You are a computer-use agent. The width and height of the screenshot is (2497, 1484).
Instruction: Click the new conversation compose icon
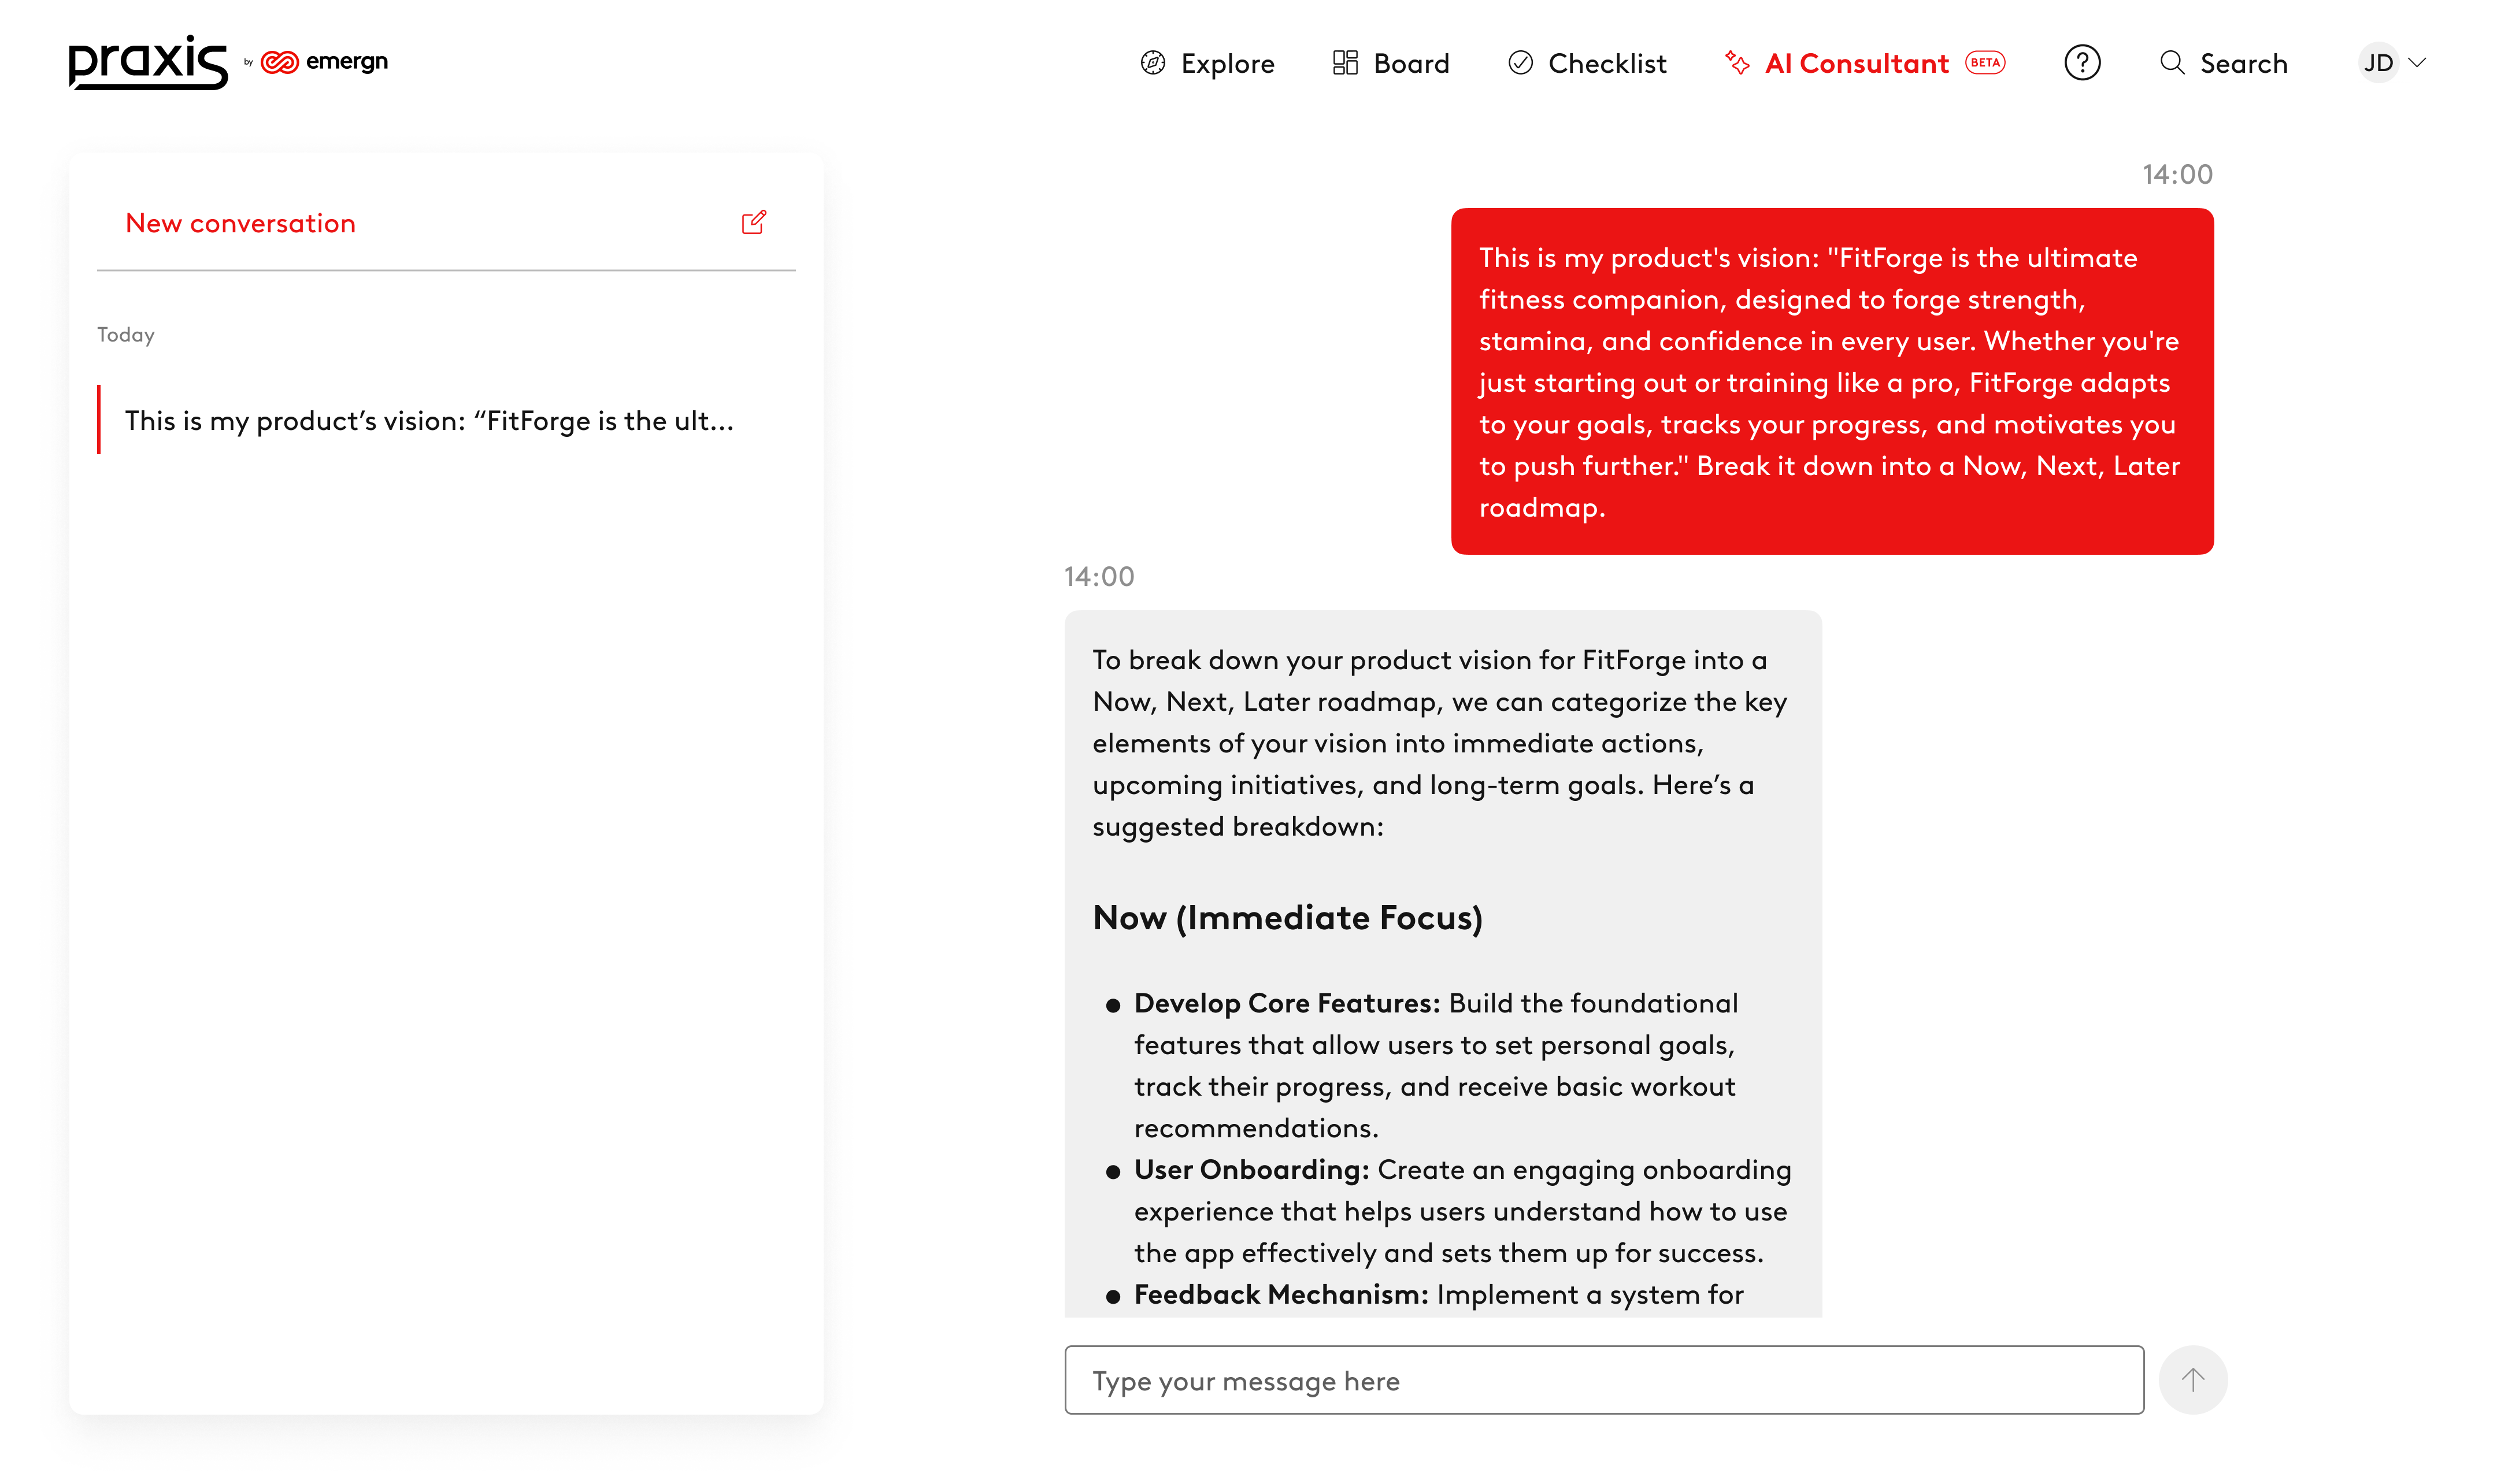click(753, 222)
